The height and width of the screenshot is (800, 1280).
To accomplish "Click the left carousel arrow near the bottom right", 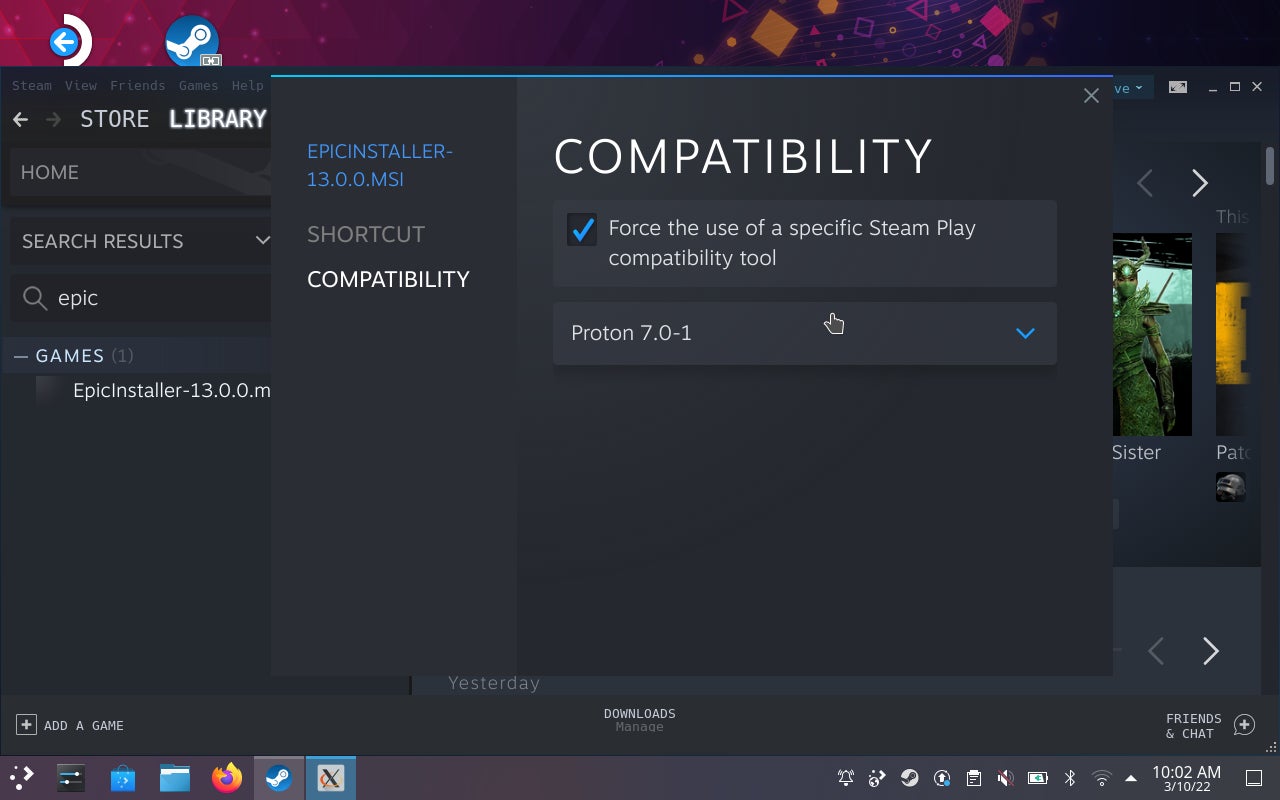I will pos(1156,651).
